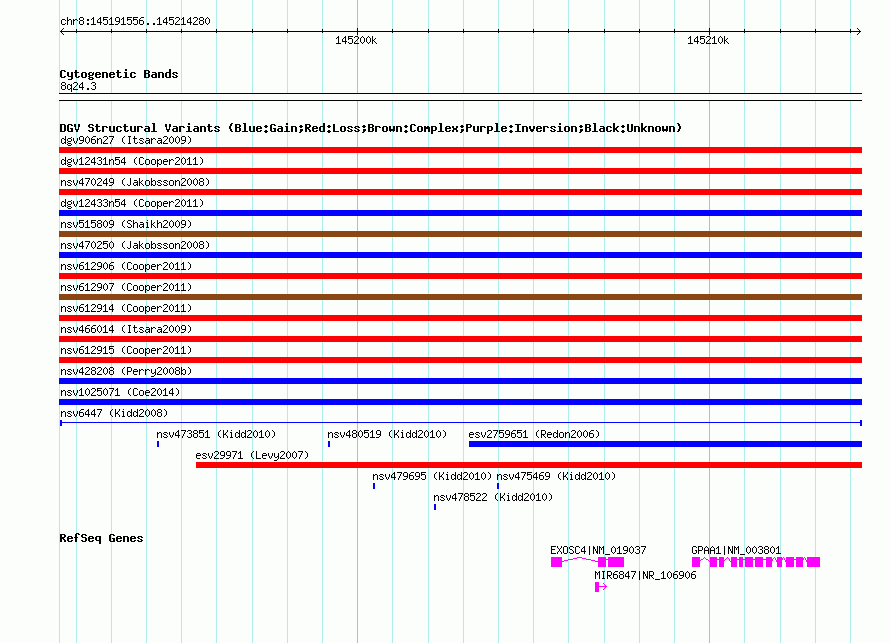Click the MIR6847 arrow glyph
This screenshot has width=890, height=643.
[x=601, y=587]
